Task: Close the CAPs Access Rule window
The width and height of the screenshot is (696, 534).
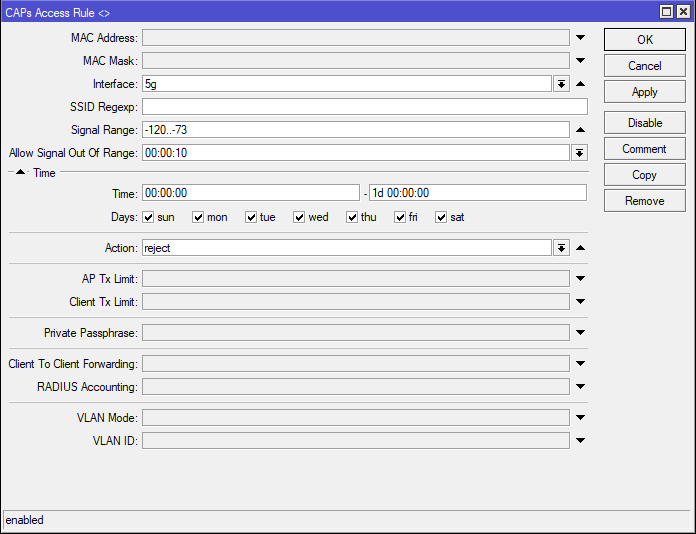Action: (683, 12)
